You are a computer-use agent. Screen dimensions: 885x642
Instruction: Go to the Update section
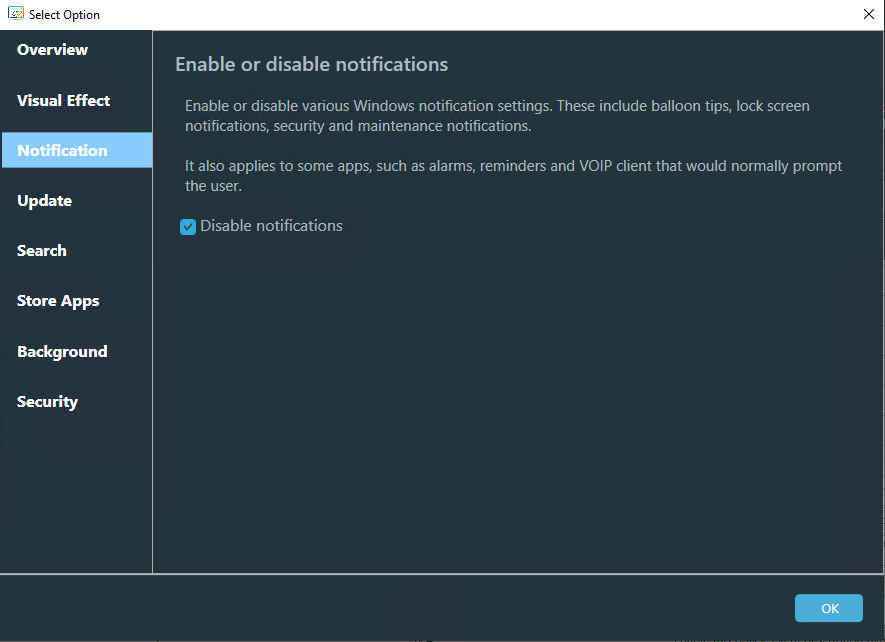45,200
